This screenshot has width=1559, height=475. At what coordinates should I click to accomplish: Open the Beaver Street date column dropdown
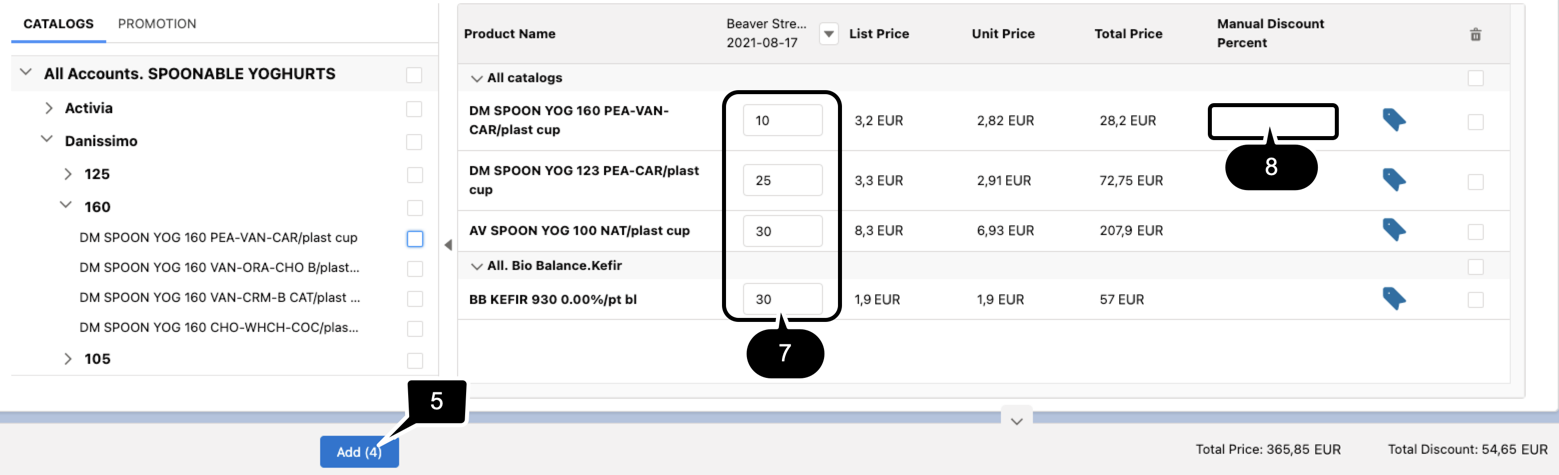(828, 34)
